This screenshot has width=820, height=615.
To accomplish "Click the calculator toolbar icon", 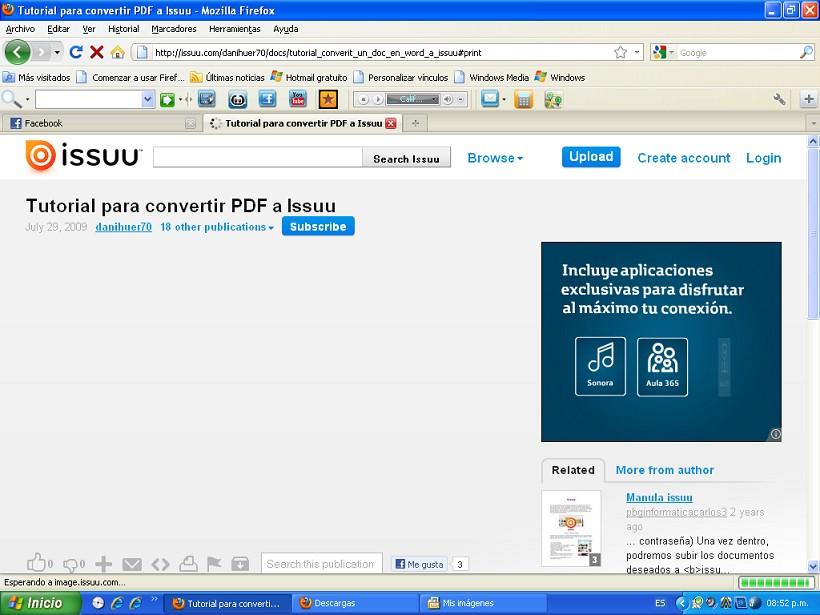I will pyautogui.click(x=523, y=99).
